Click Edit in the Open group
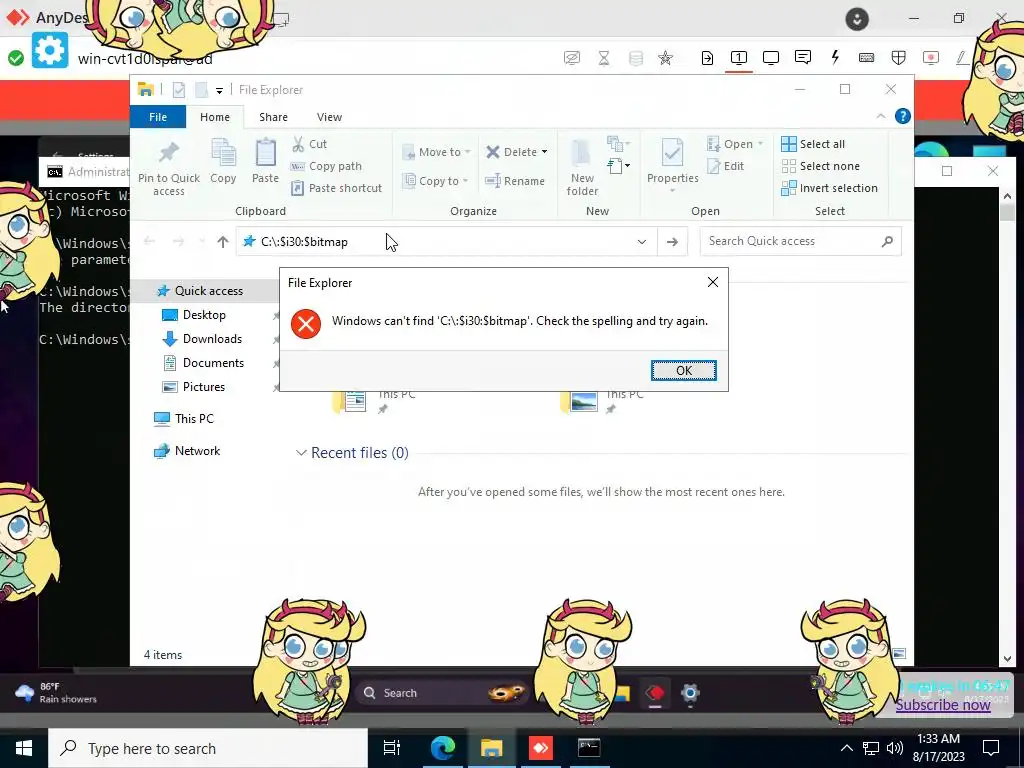1024x768 pixels. [x=726, y=166]
